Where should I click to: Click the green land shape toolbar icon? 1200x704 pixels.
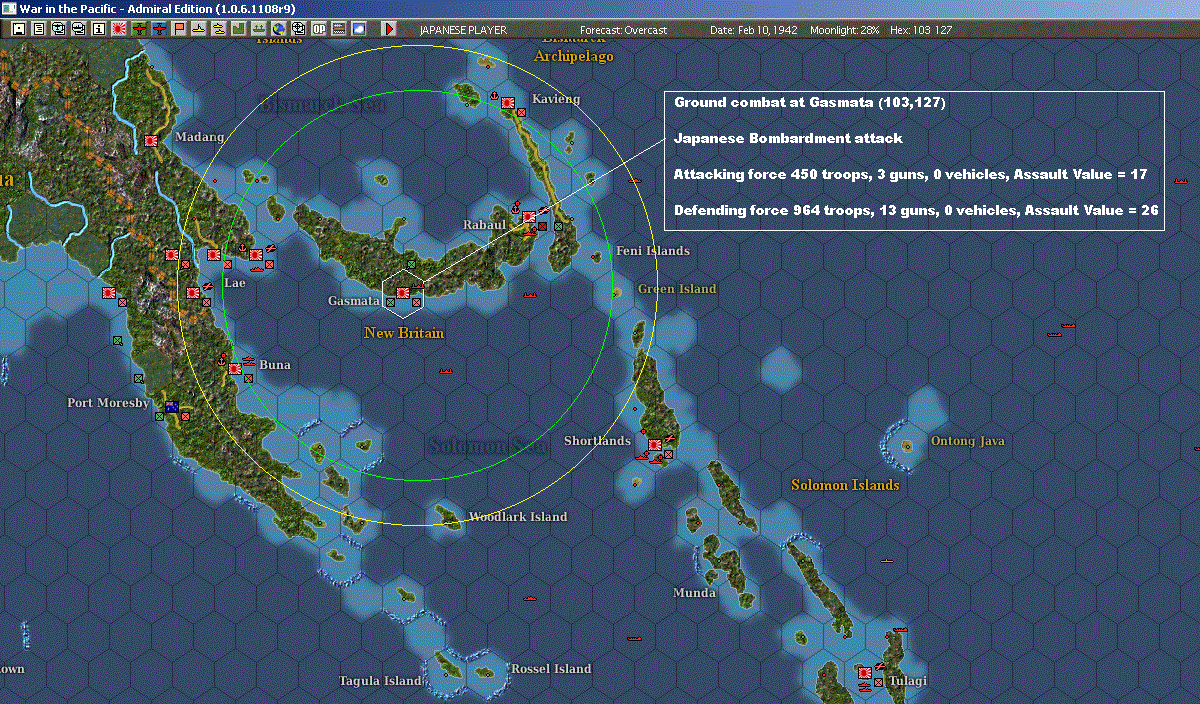click(238, 30)
